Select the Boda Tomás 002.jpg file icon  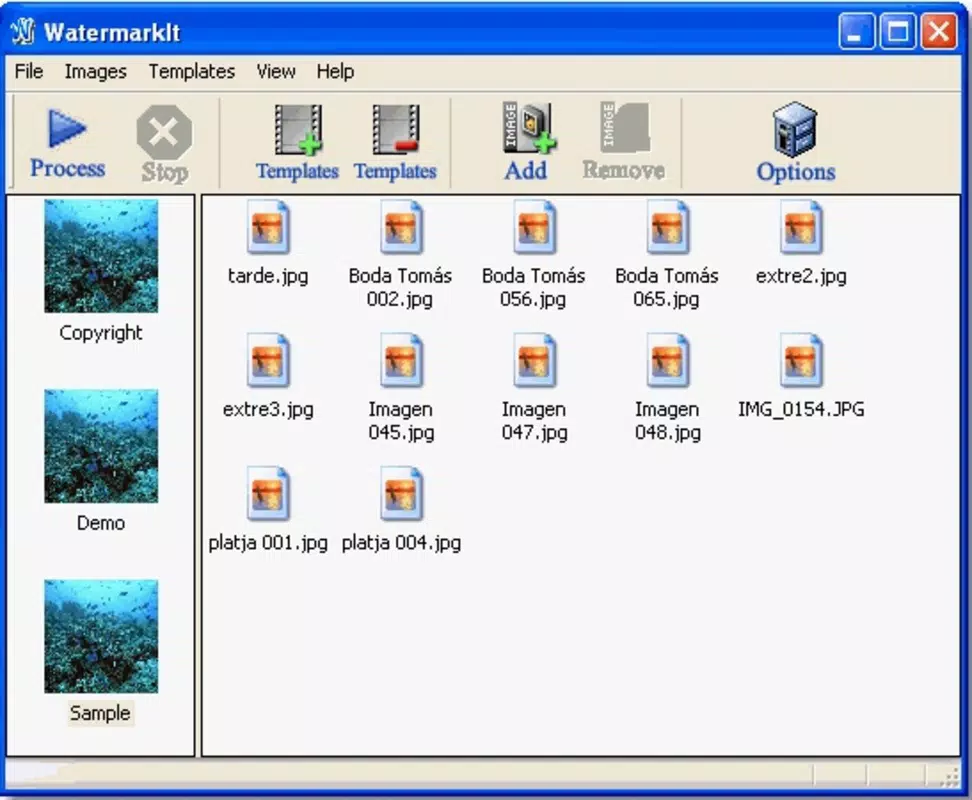pos(401,227)
